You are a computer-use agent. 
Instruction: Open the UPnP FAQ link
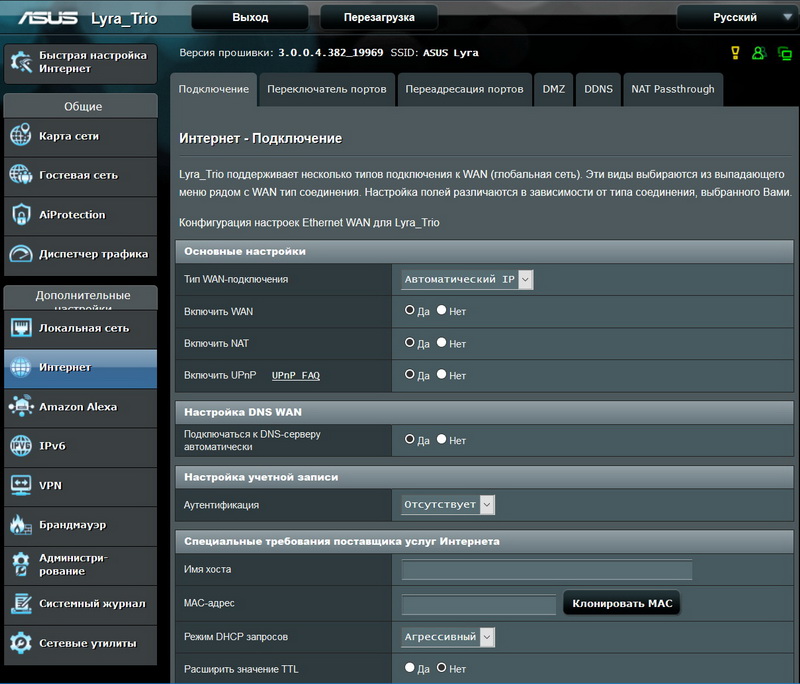click(296, 376)
